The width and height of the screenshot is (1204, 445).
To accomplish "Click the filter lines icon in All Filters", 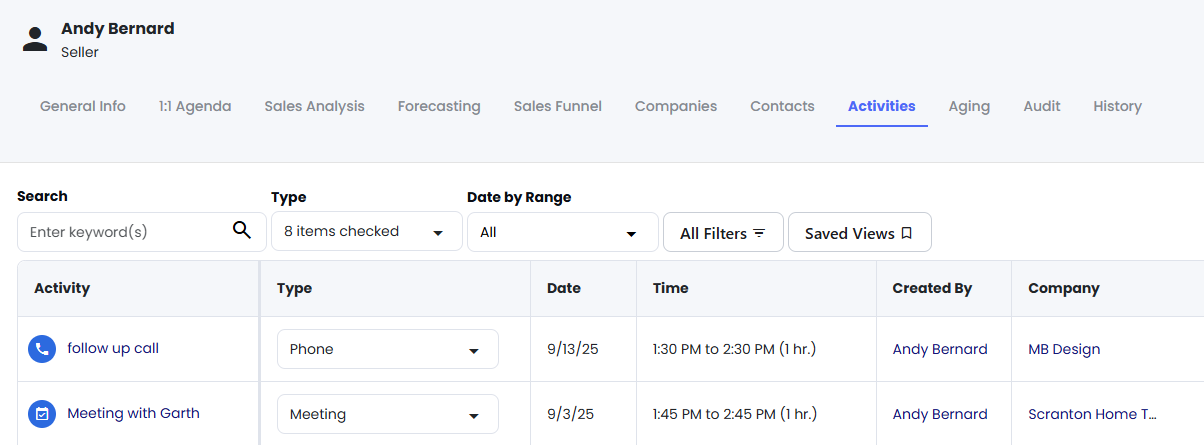I will [759, 233].
